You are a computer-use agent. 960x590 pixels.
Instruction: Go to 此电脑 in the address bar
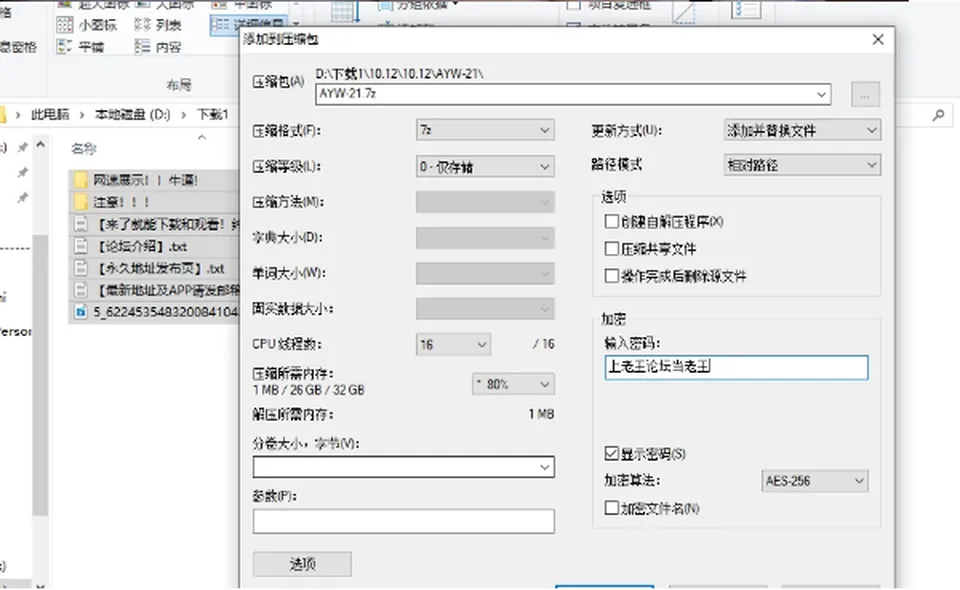tap(50, 114)
